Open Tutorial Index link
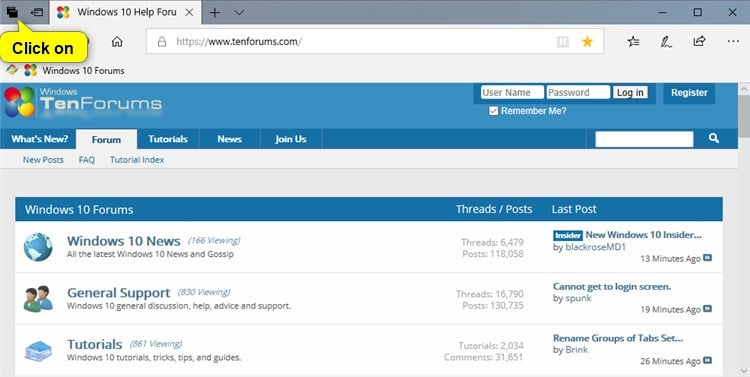Screen dimensions: 750x377 137,160
